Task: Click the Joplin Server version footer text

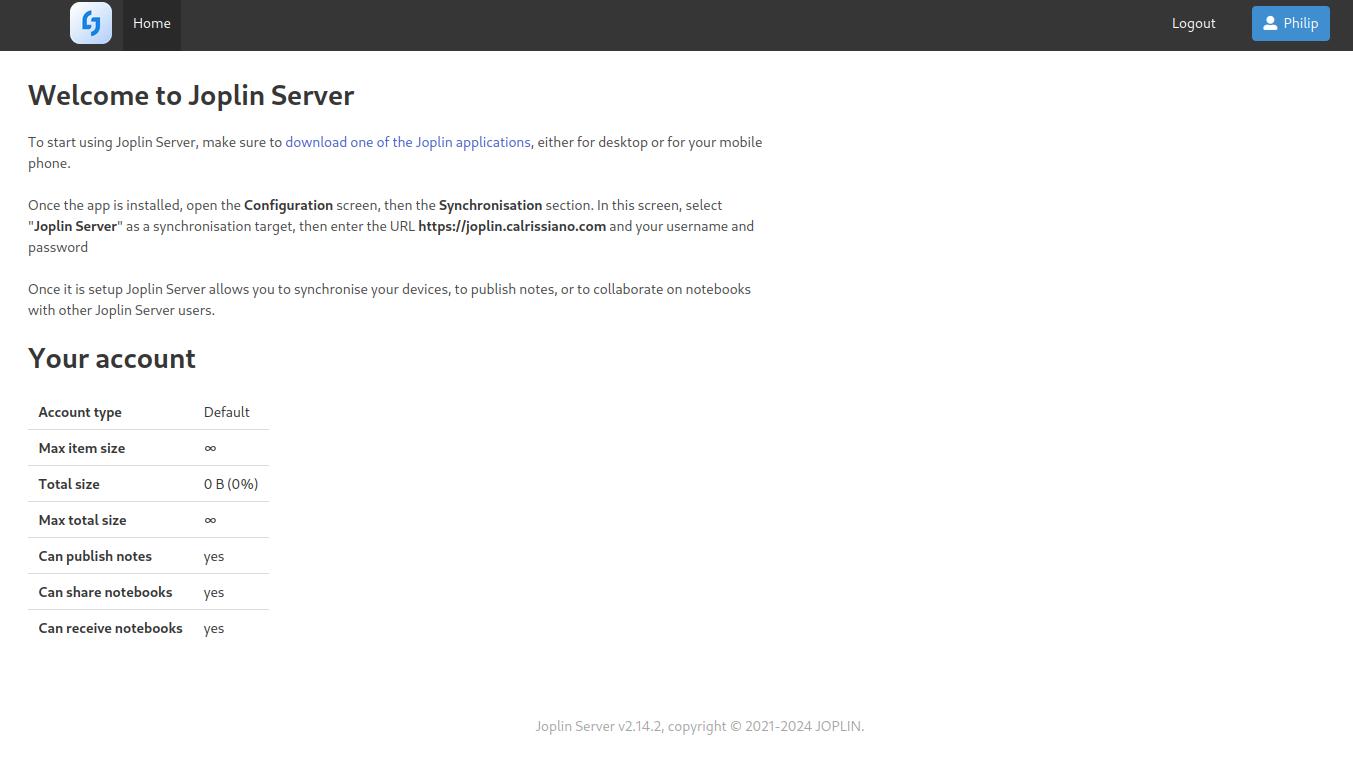Action: [699, 726]
